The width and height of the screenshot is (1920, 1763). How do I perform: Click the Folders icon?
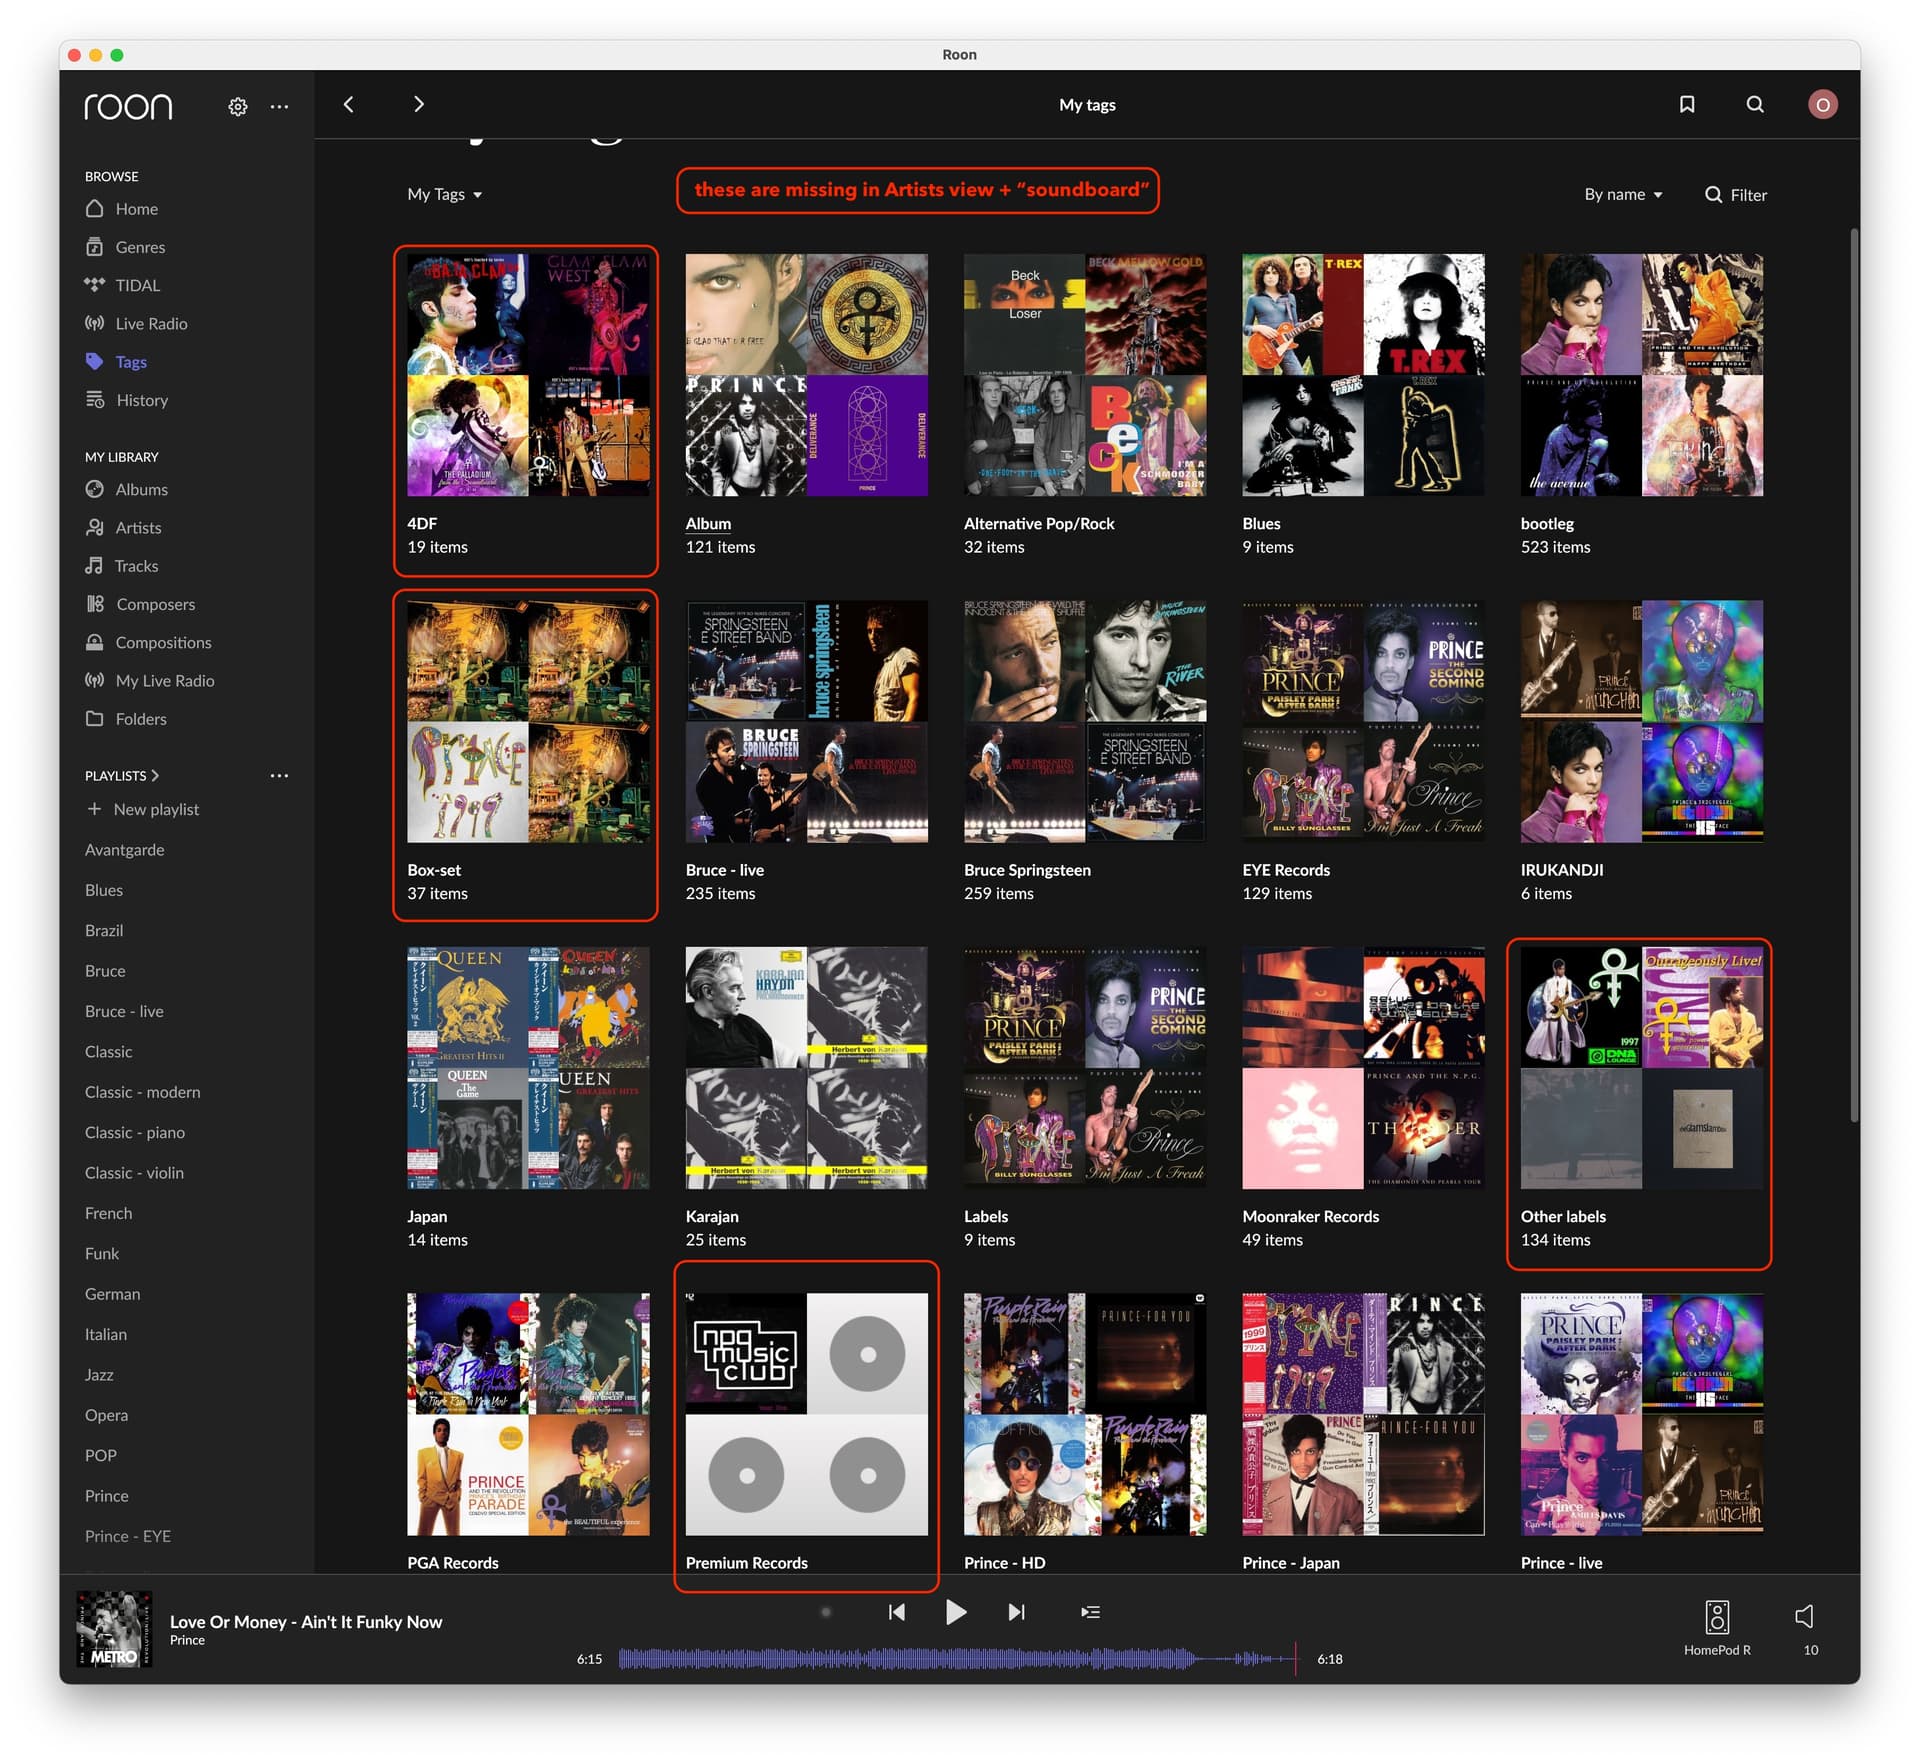pos(95,718)
